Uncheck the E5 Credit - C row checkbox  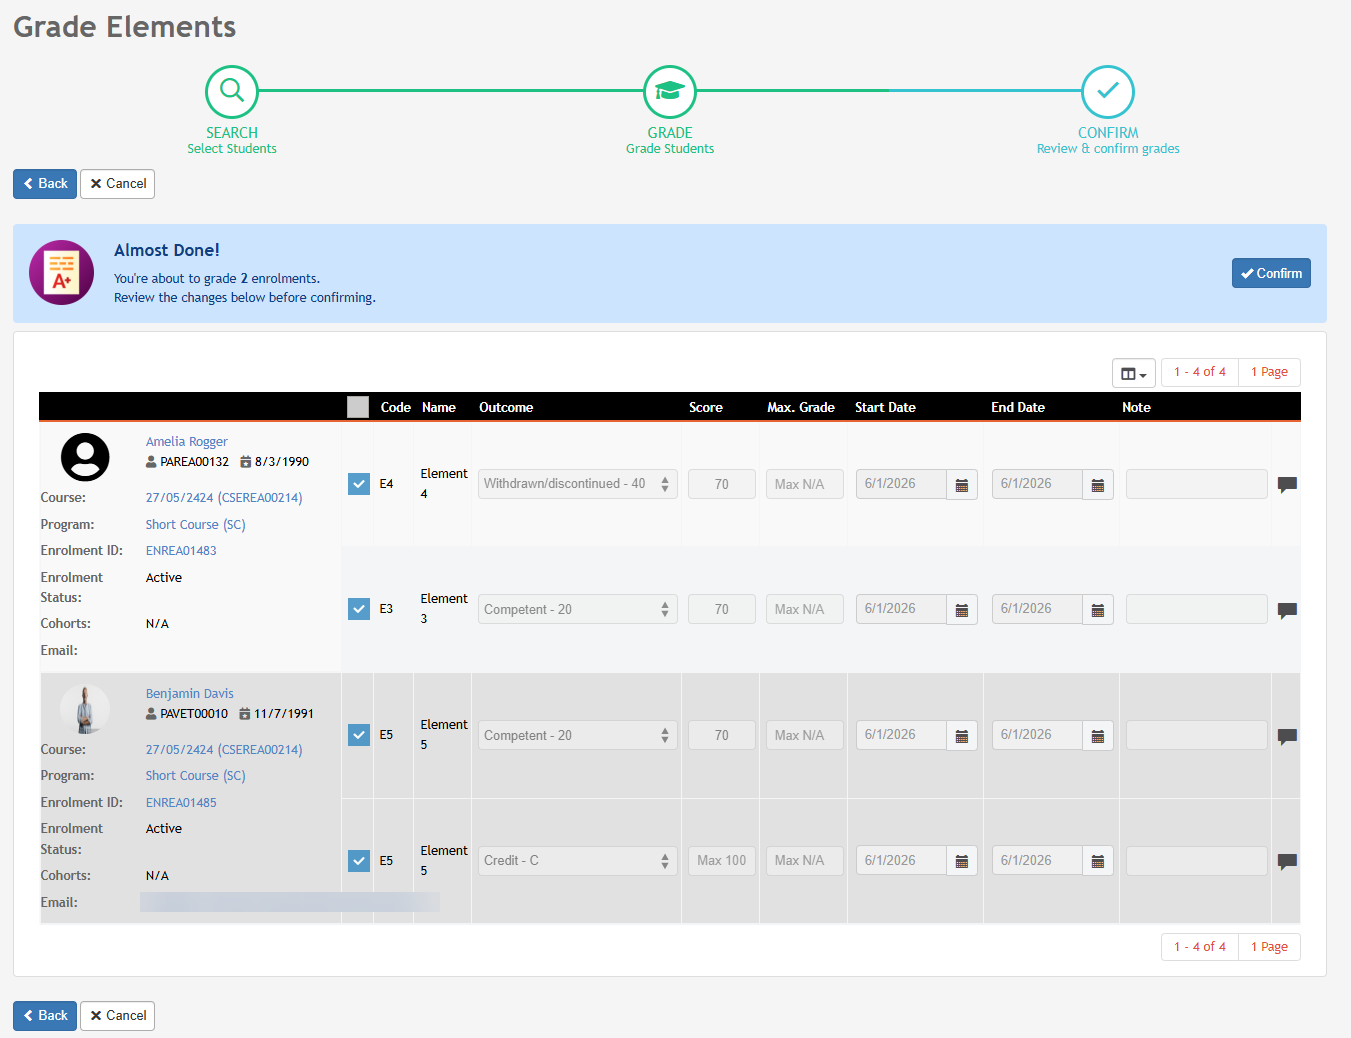pyautogui.click(x=359, y=860)
